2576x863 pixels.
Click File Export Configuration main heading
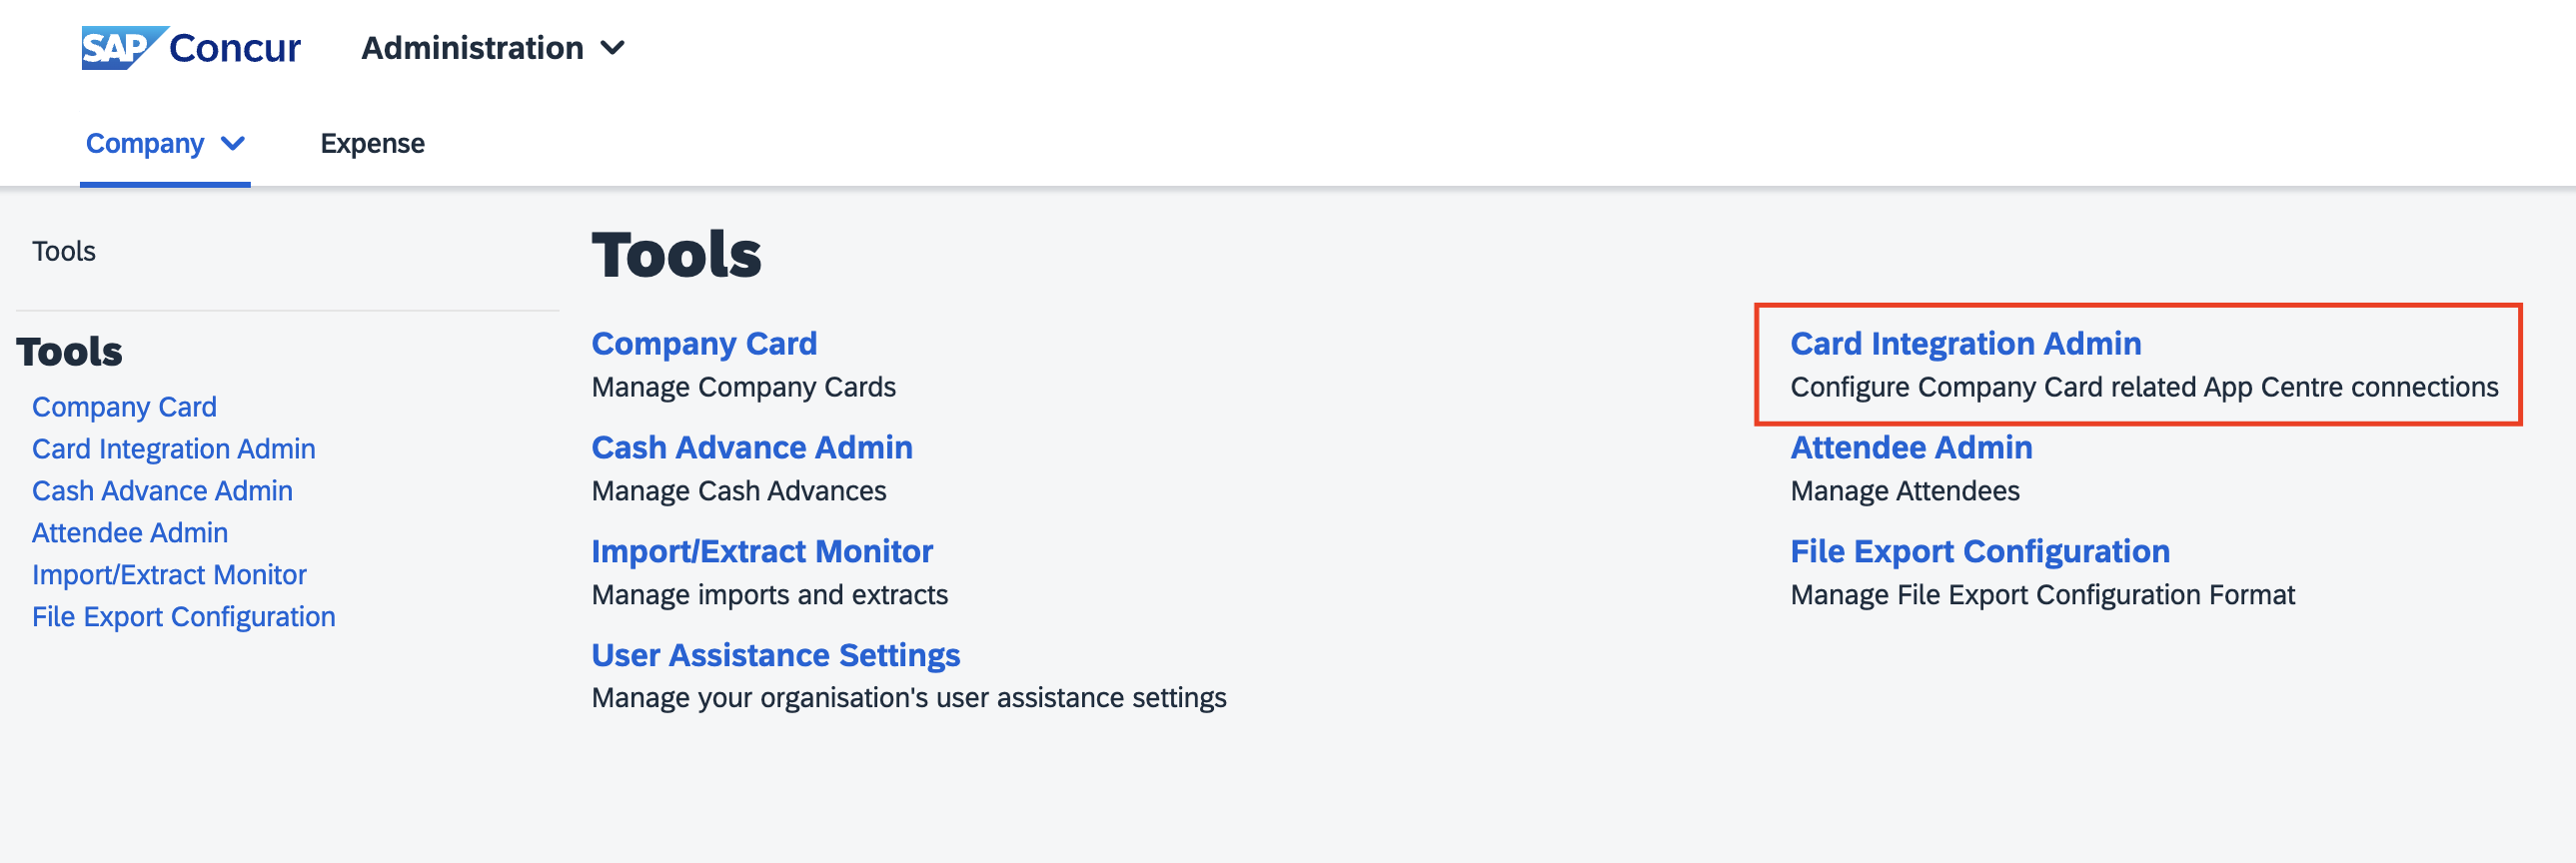[1980, 551]
